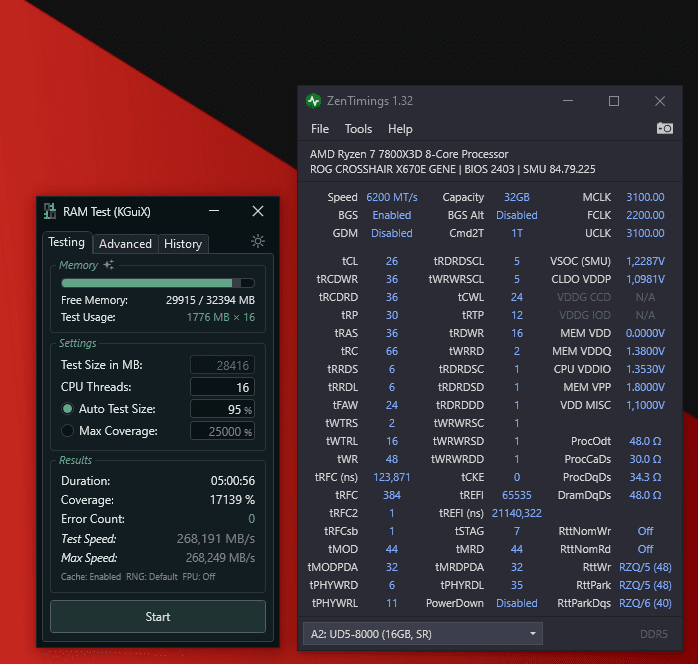Minimize the ZenTimings window
Image resolution: width=698 pixels, height=664 pixels.
click(x=568, y=101)
